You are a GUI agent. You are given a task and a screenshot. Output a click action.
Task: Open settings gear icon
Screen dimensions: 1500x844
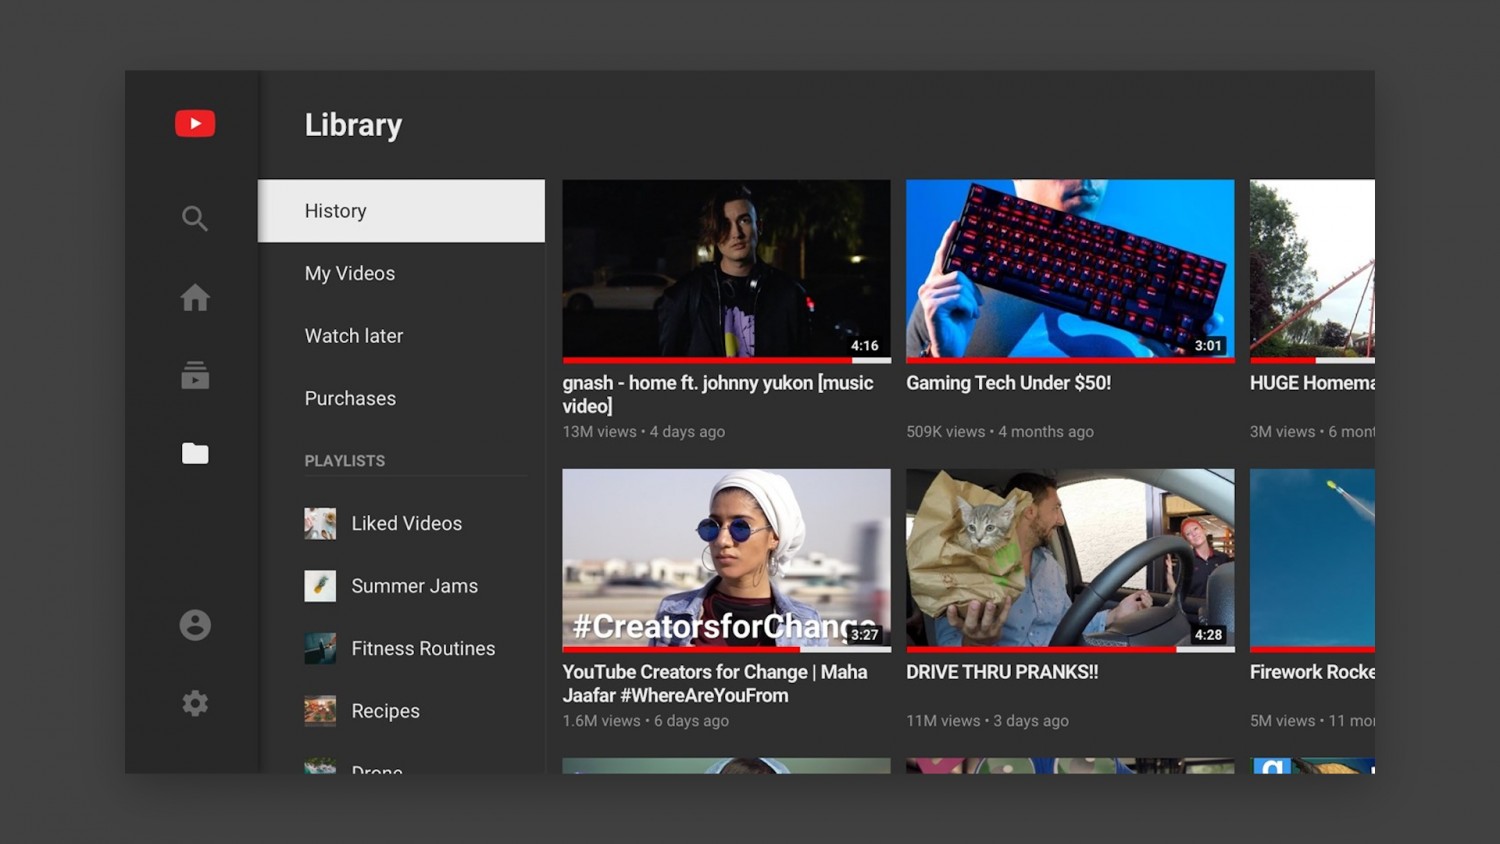(x=195, y=703)
